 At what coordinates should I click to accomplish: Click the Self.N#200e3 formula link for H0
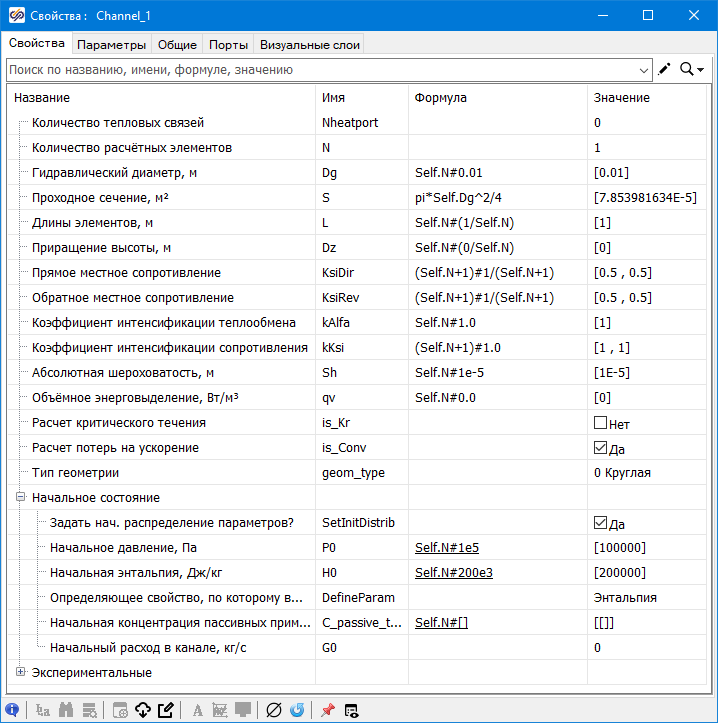(x=455, y=573)
